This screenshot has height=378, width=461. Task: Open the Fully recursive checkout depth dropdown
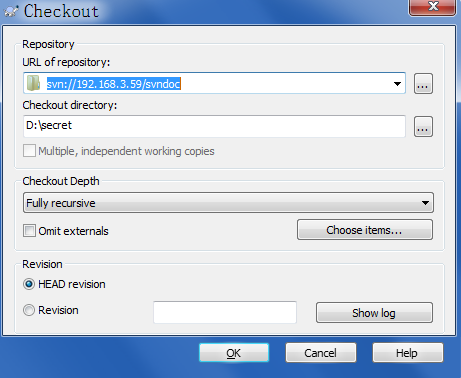coord(228,203)
